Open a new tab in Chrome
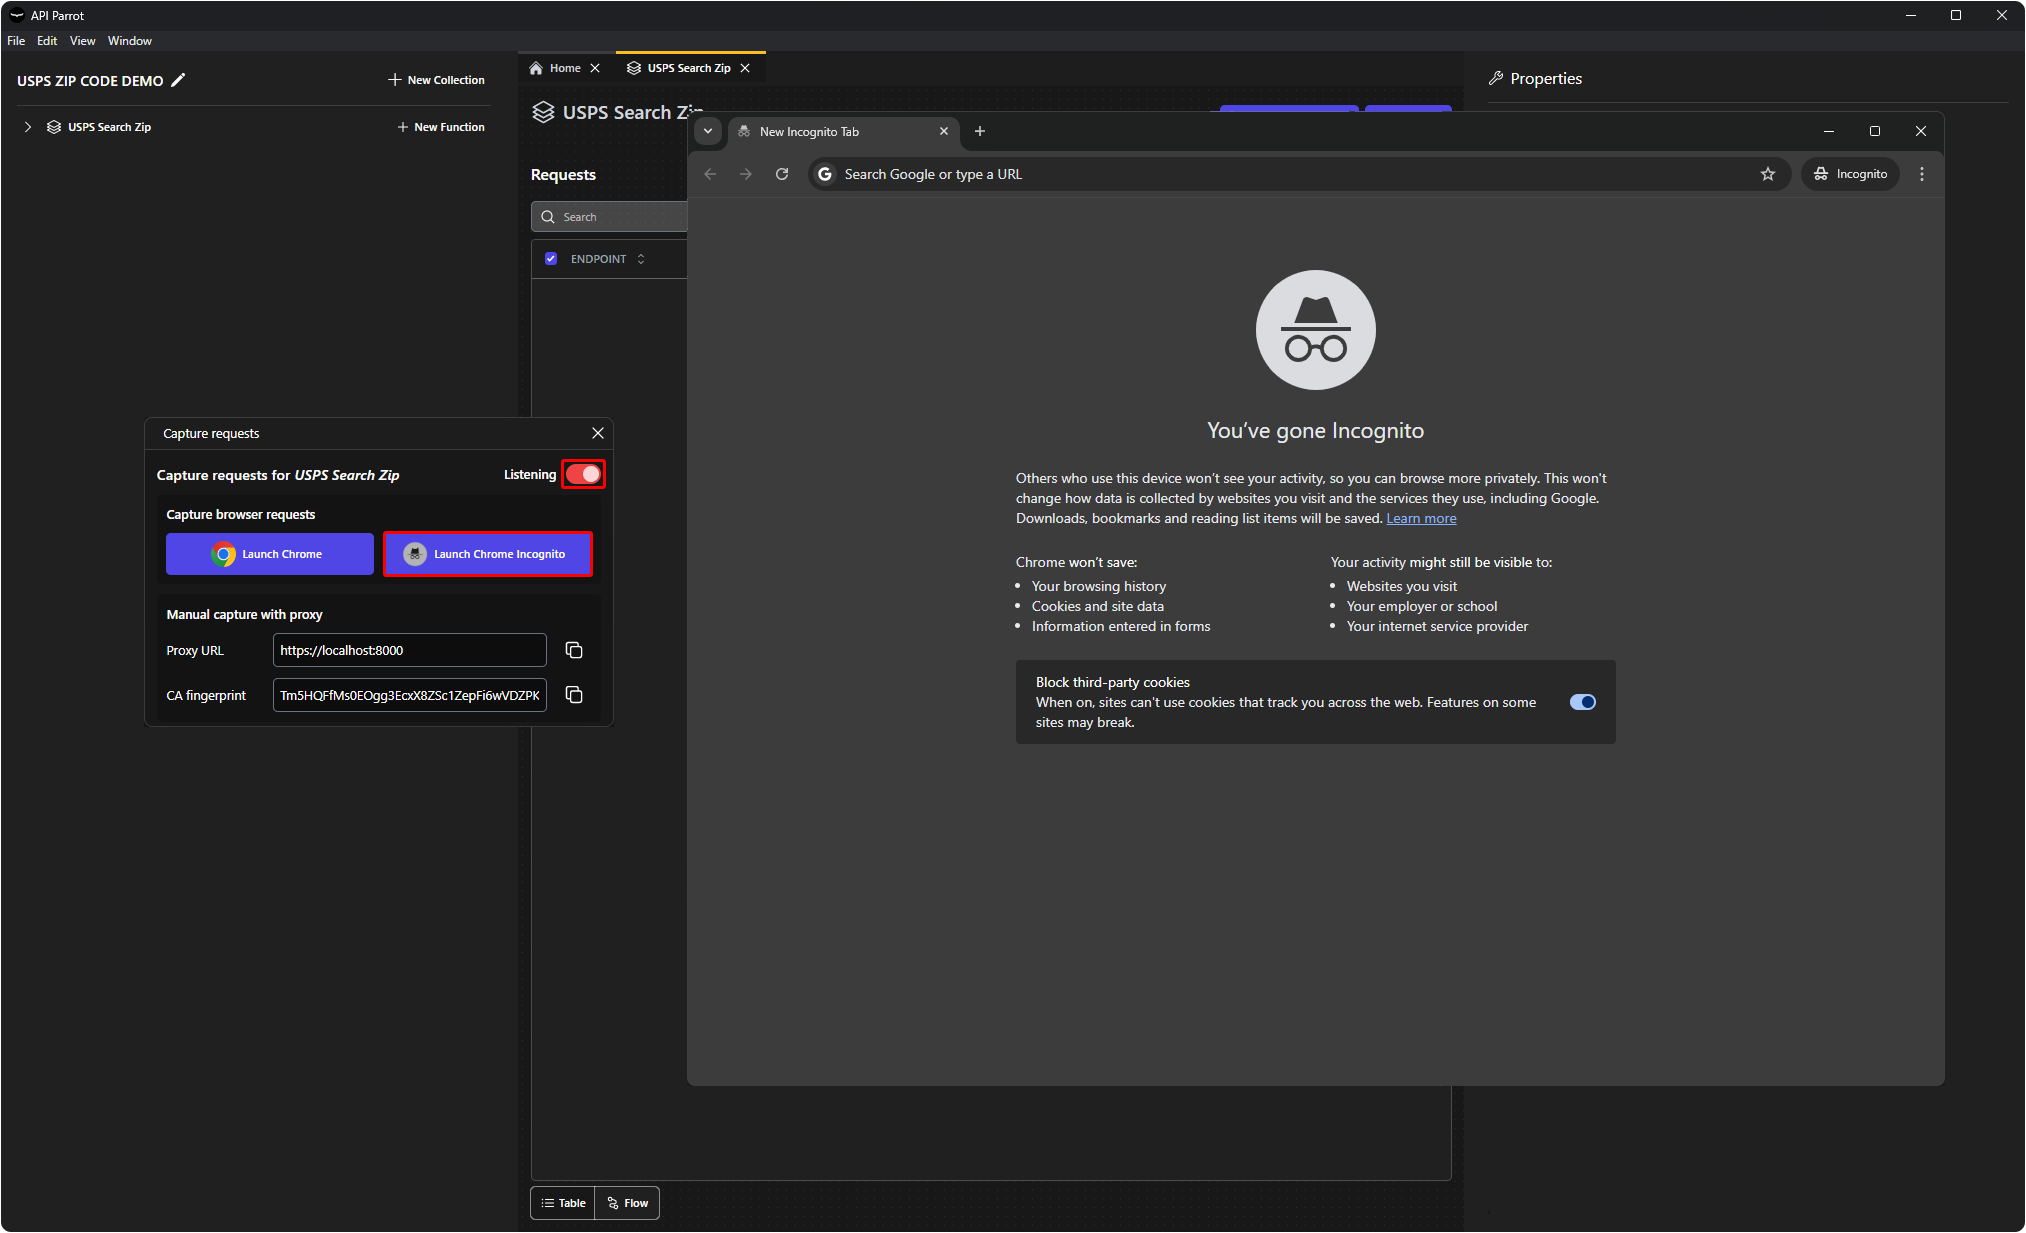The image size is (2026, 1233). pyautogui.click(x=980, y=131)
